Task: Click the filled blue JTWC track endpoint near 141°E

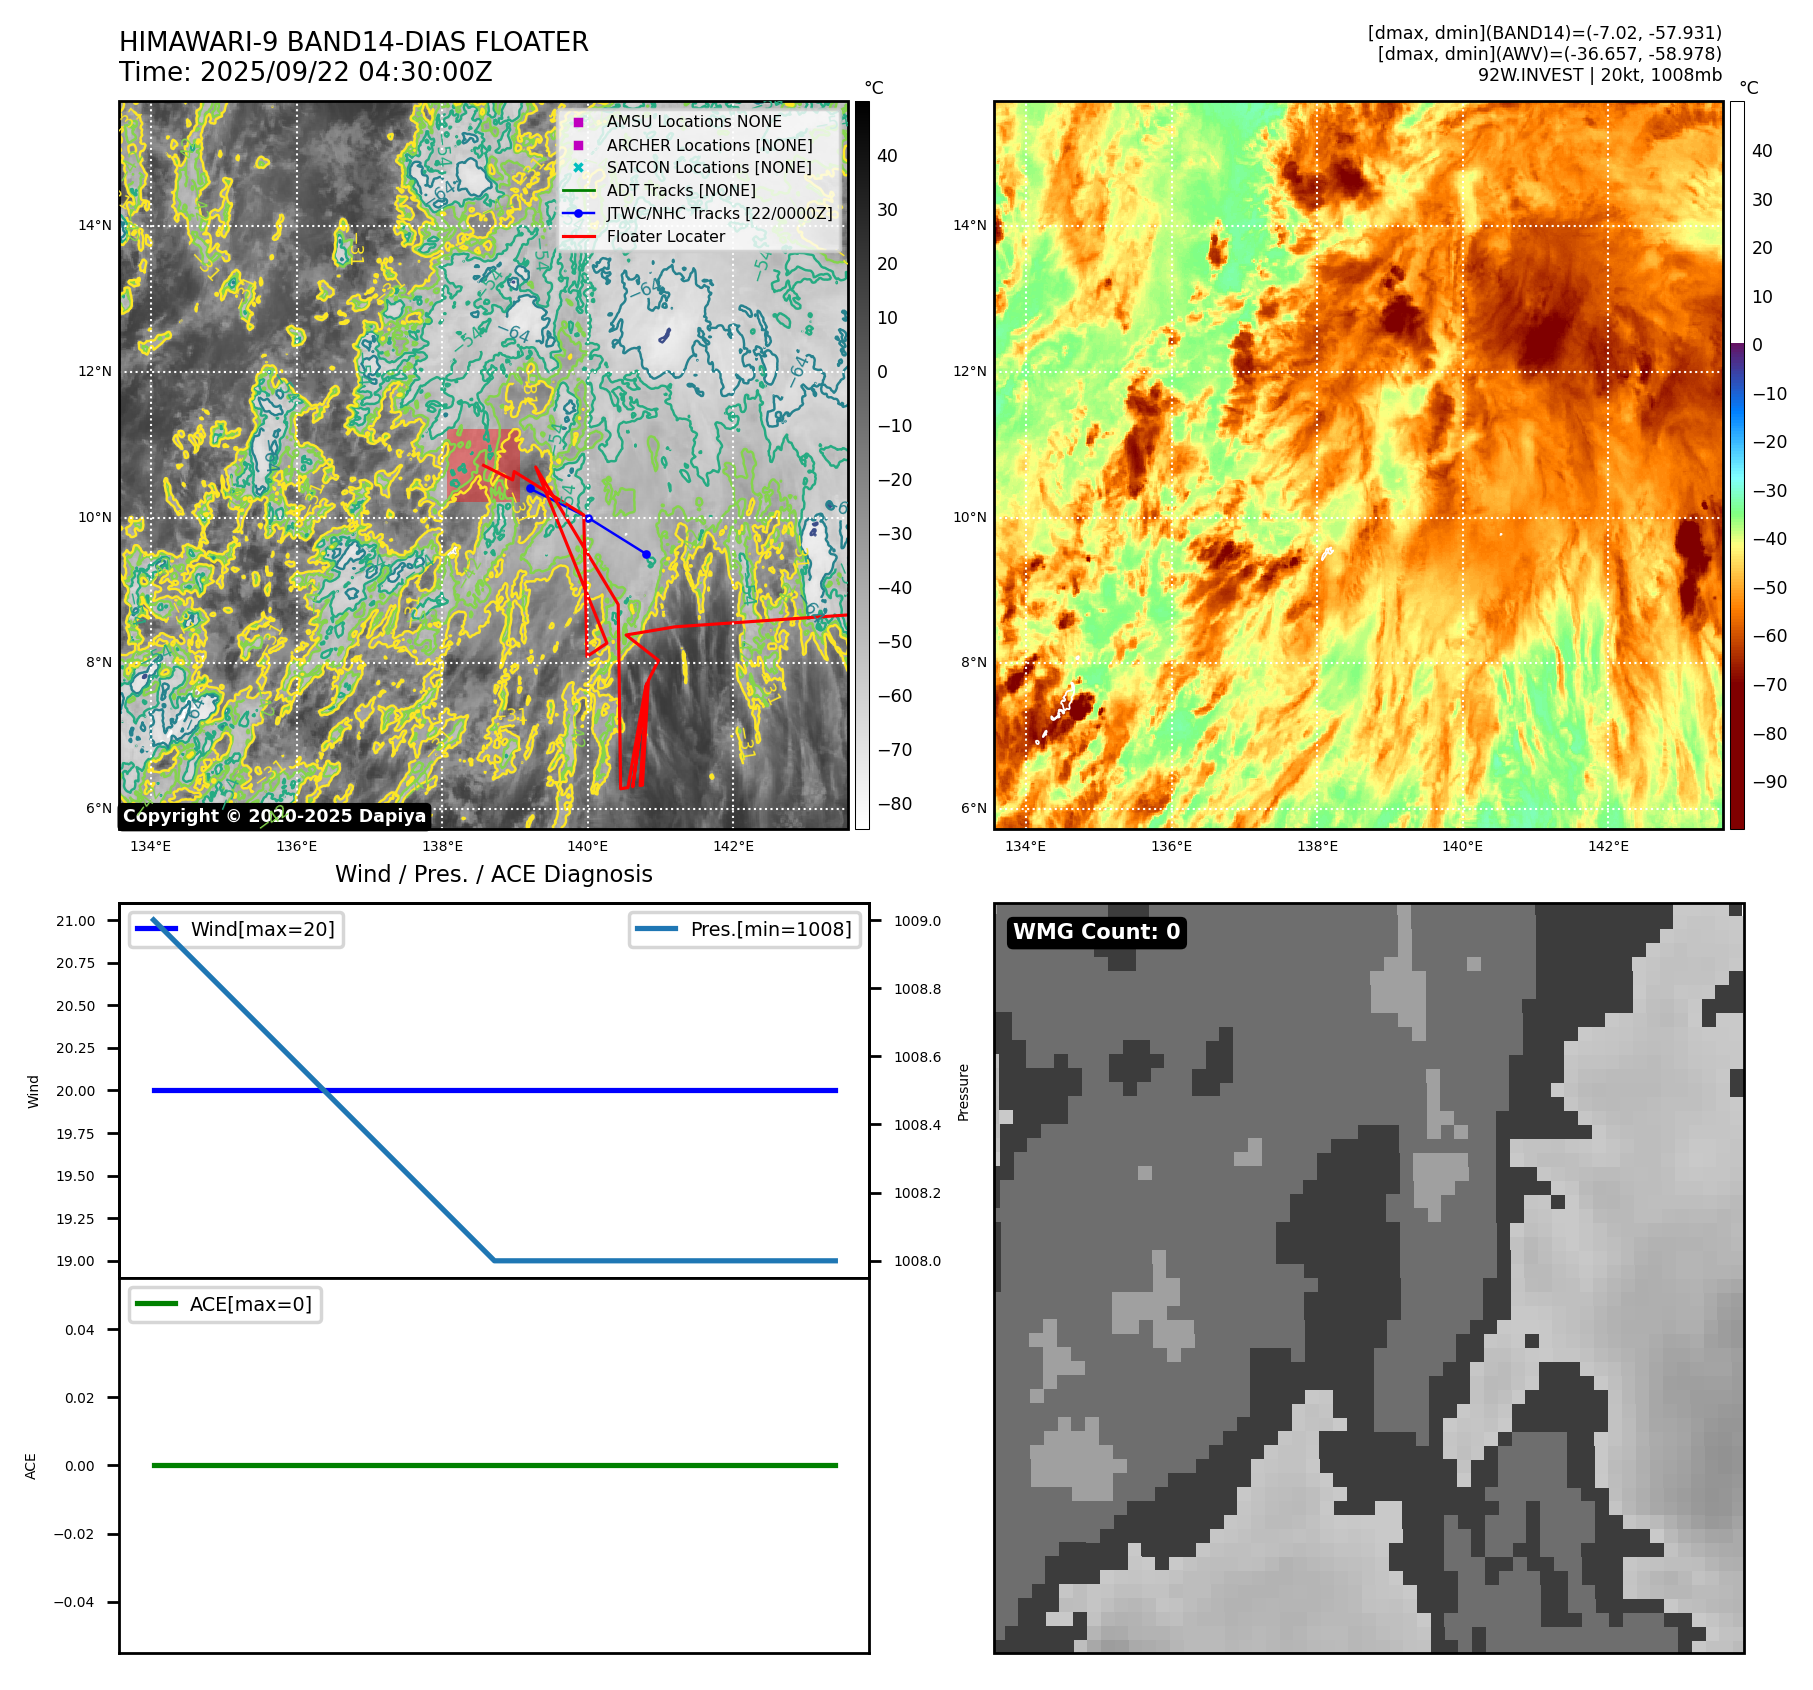Action: [x=646, y=554]
